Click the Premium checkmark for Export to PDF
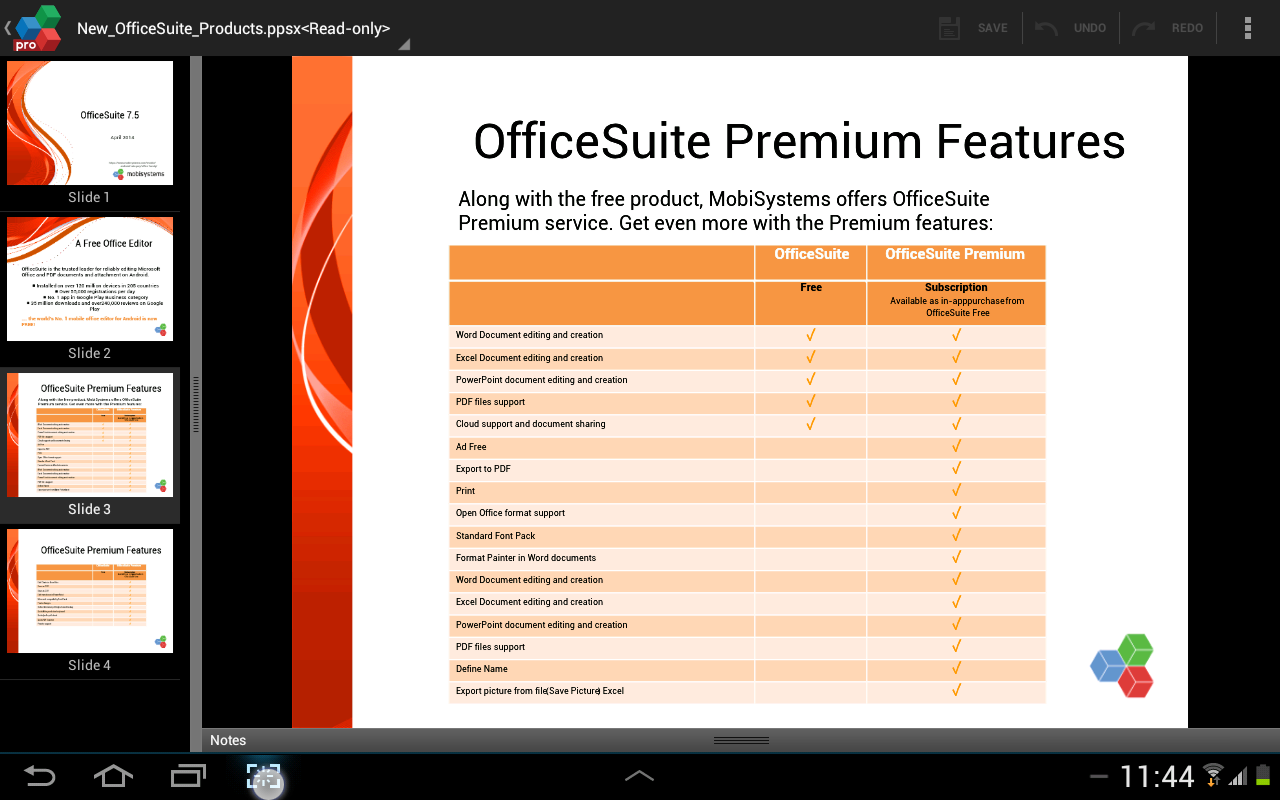This screenshot has height=800, width=1280. (x=956, y=469)
